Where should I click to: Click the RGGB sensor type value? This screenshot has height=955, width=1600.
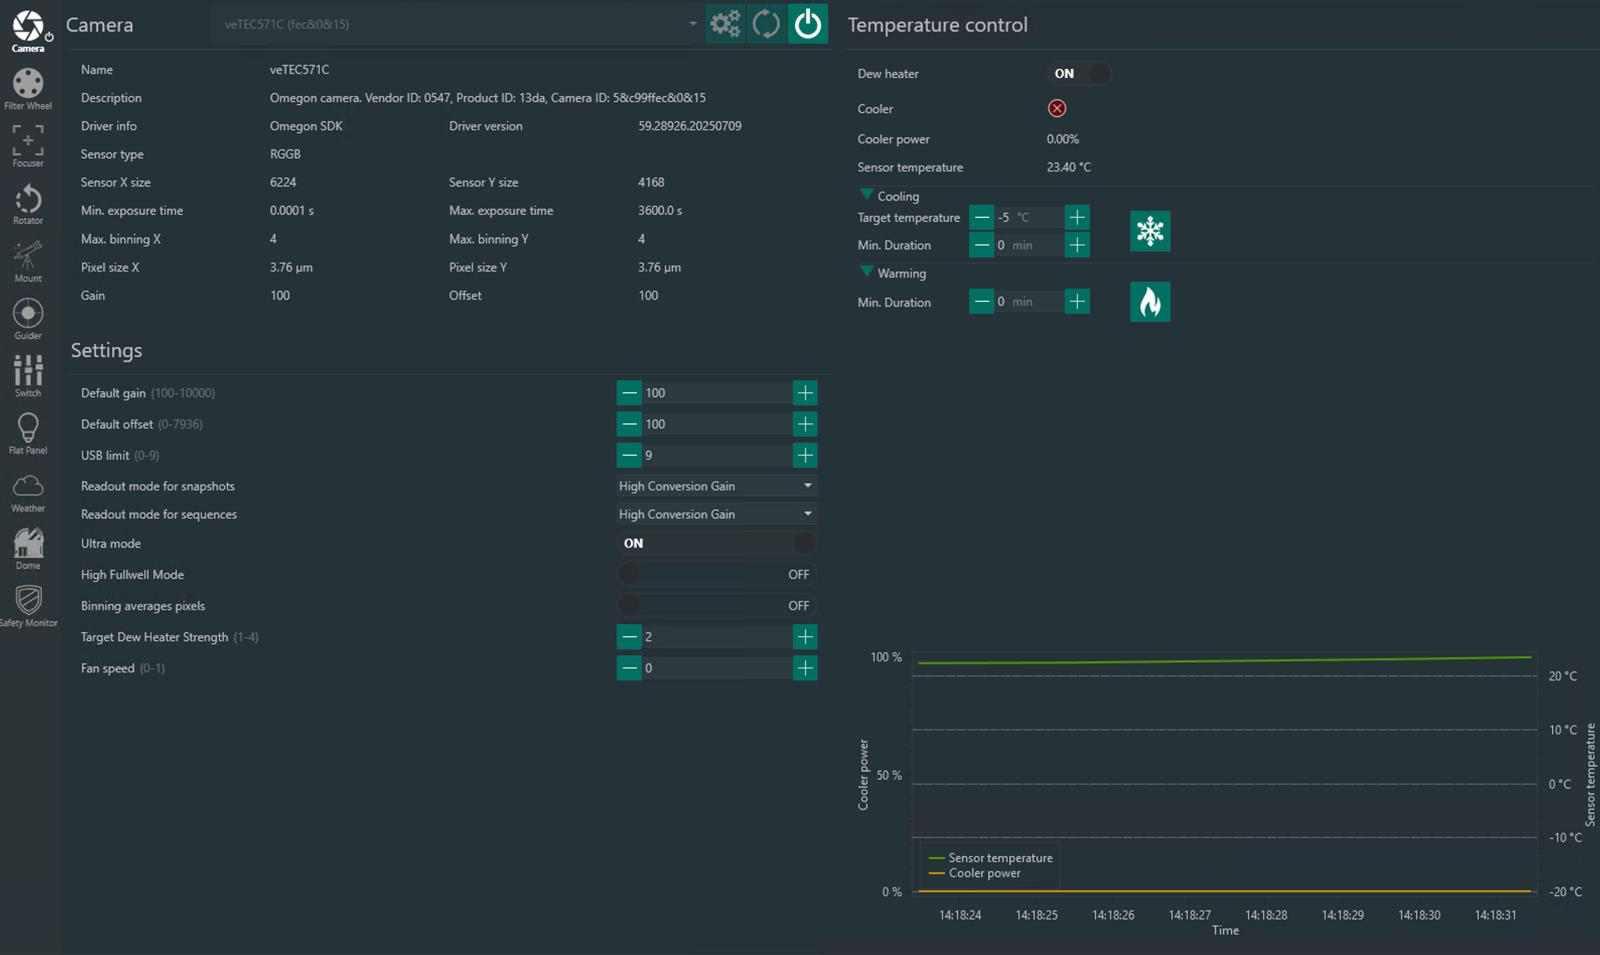(x=285, y=154)
